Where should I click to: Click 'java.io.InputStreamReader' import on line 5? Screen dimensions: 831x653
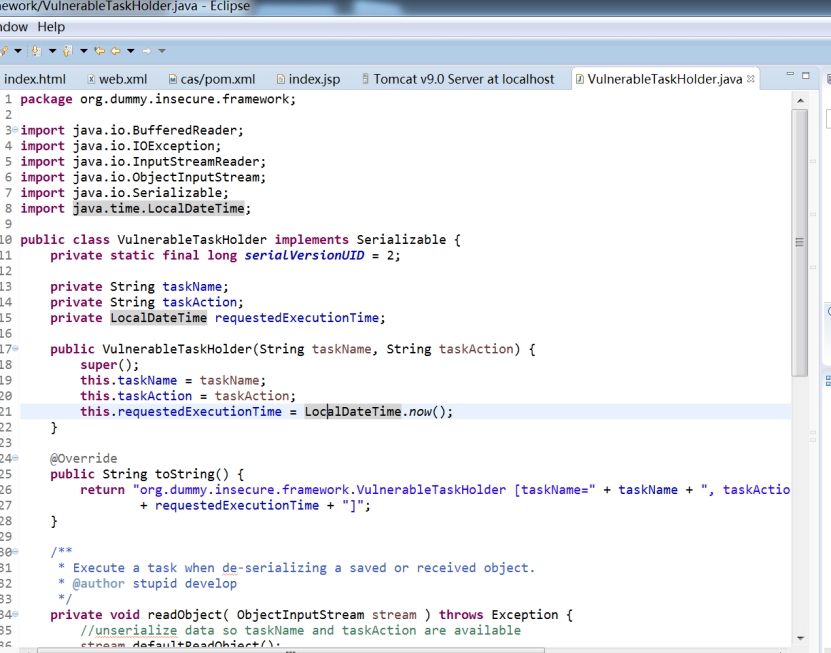166,162
